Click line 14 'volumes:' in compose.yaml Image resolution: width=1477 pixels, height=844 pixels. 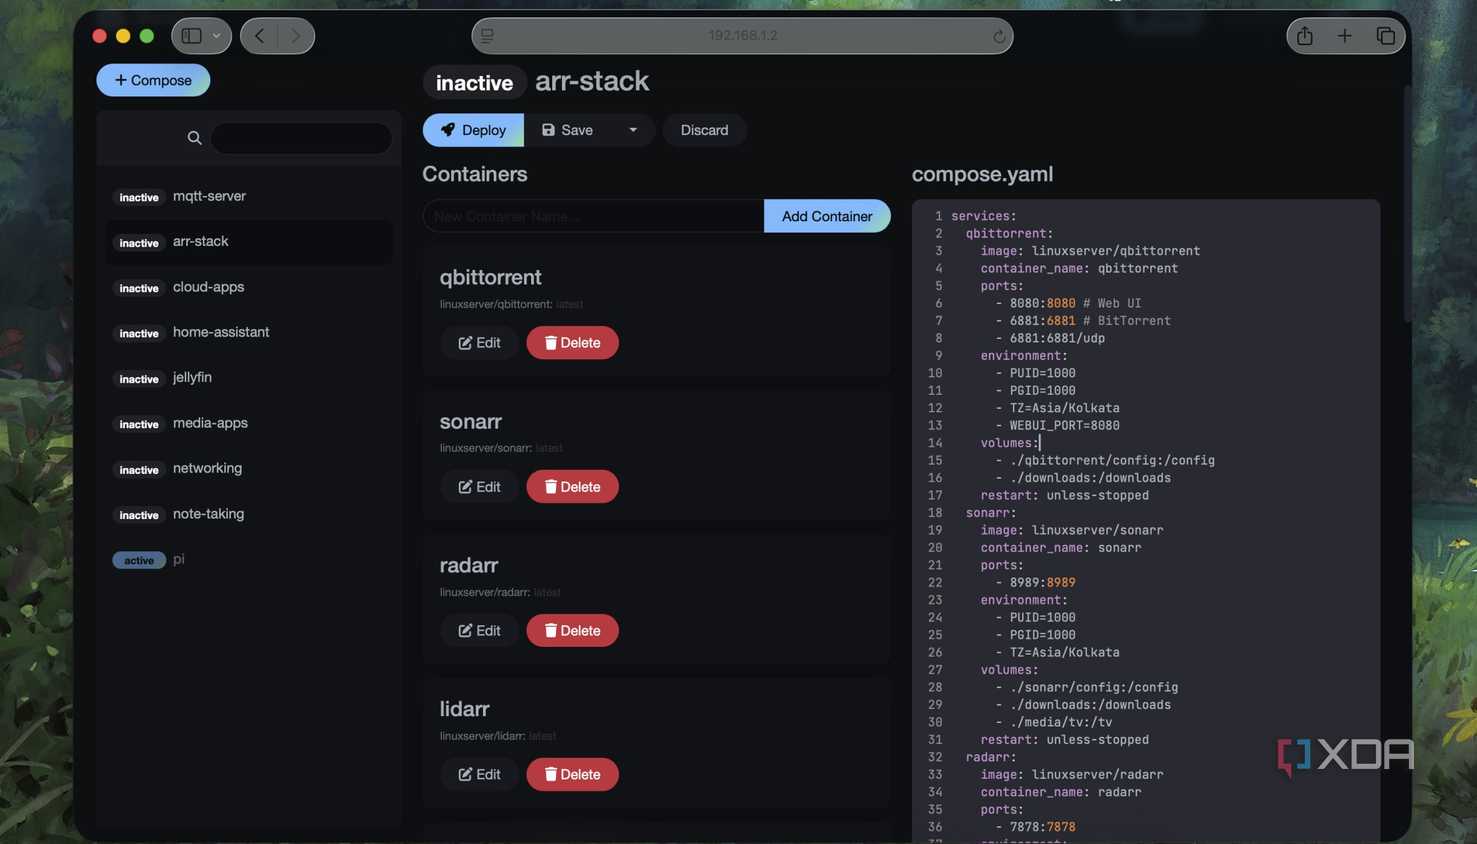tap(1010, 443)
